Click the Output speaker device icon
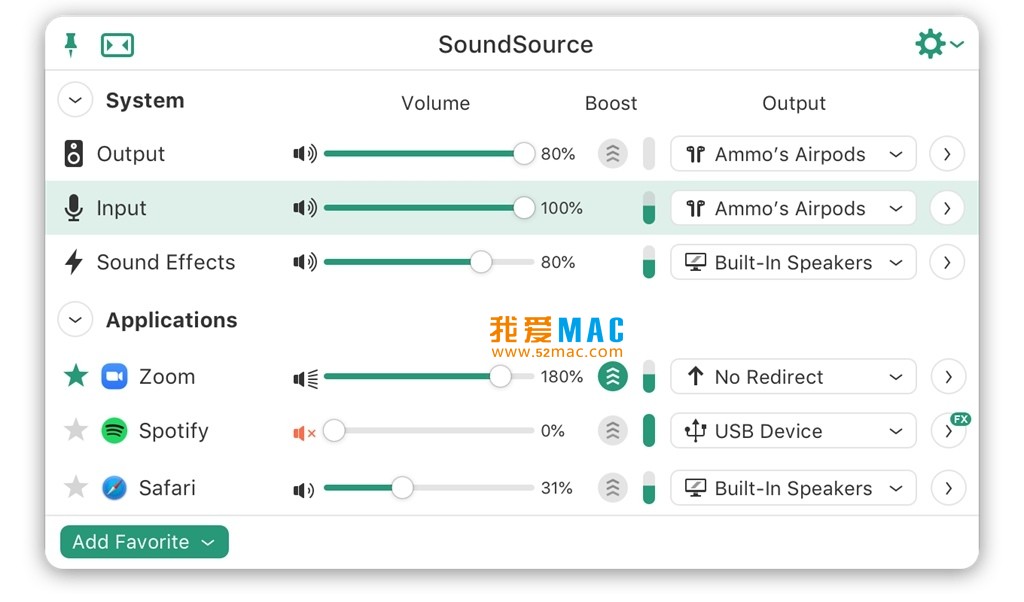The height and width of the screenshot is (602, 1024). (74, 154)
